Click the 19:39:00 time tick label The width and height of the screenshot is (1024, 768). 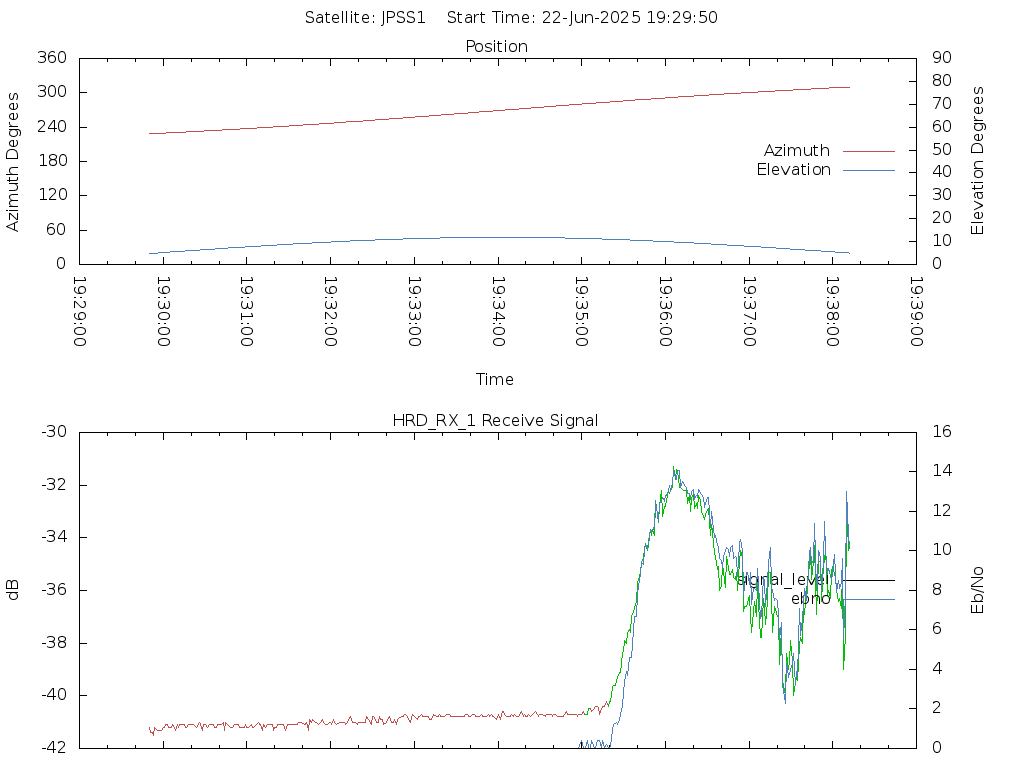[x=916, y=312]
